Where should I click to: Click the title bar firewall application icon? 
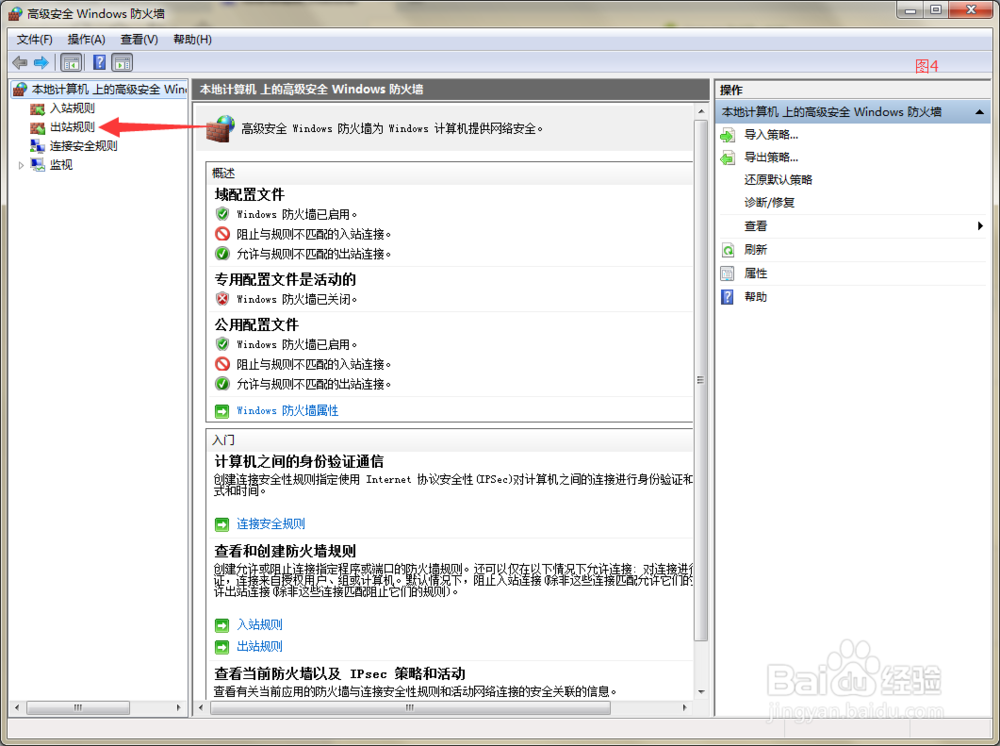[15, 13]
